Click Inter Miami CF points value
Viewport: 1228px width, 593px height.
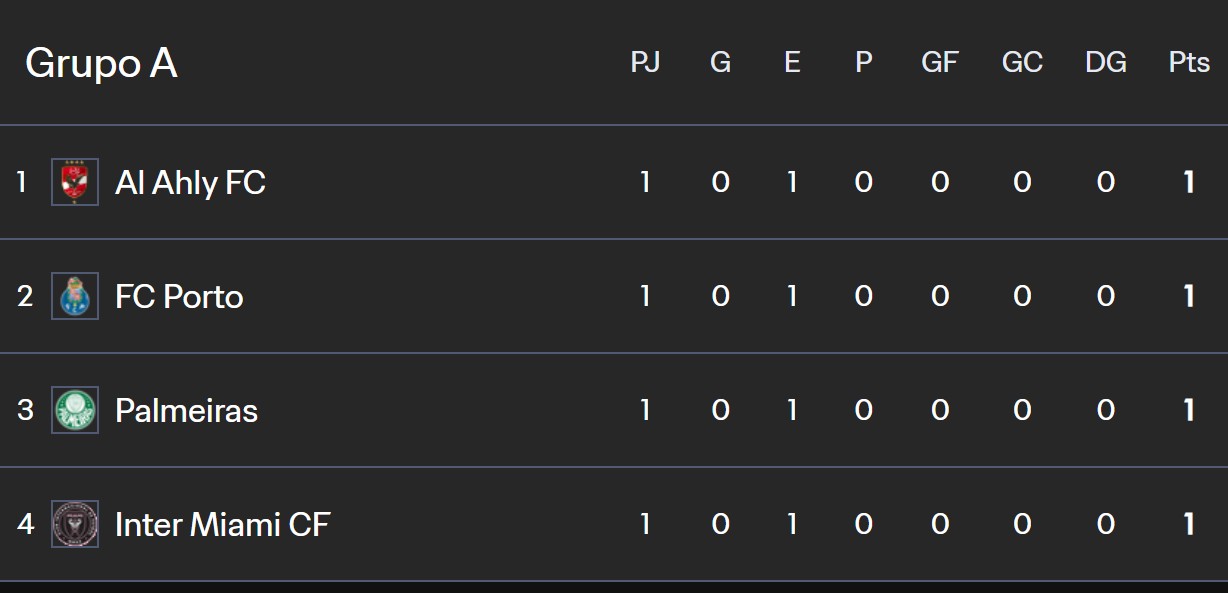[x=1189, y=524]
